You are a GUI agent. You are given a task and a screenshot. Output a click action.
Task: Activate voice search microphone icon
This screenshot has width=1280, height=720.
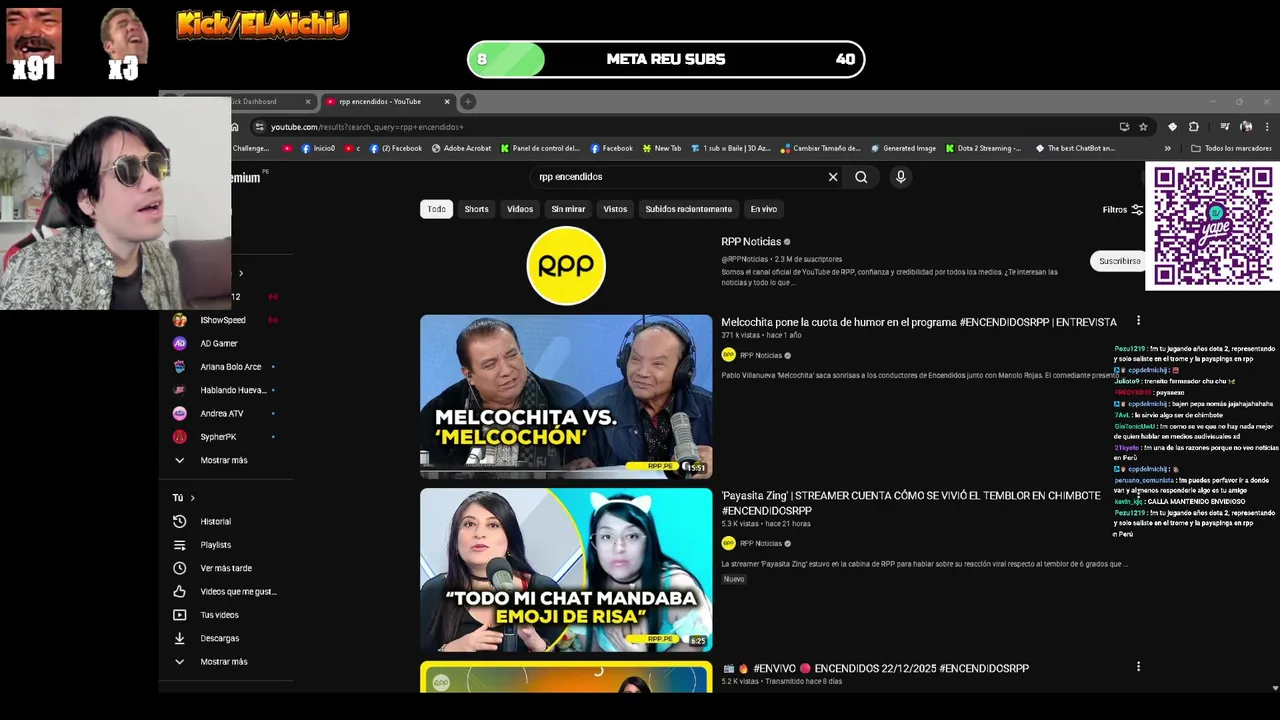point(900,177)
